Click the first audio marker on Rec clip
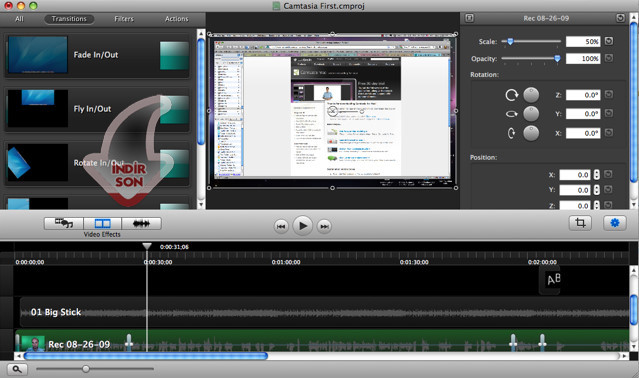Viewport: 639px width, 378px height. pos(129,342)
